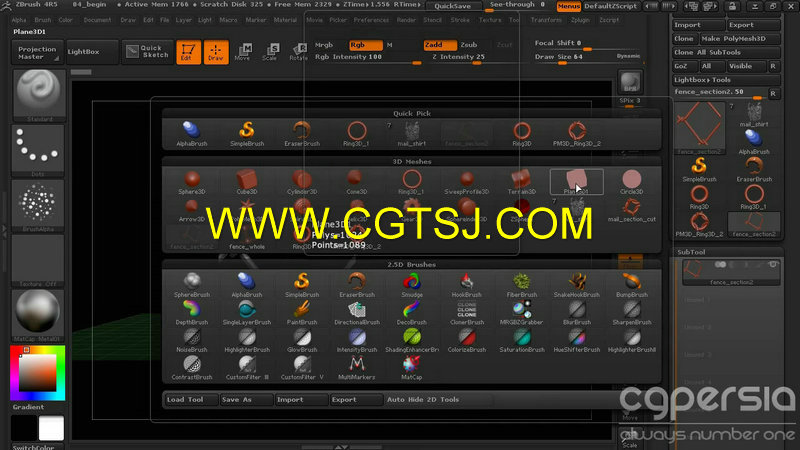The height and width of the screenshot is (450, 800).
Task: Pick SweepProfile3D mesh
Action: click(x=466, y=182)
